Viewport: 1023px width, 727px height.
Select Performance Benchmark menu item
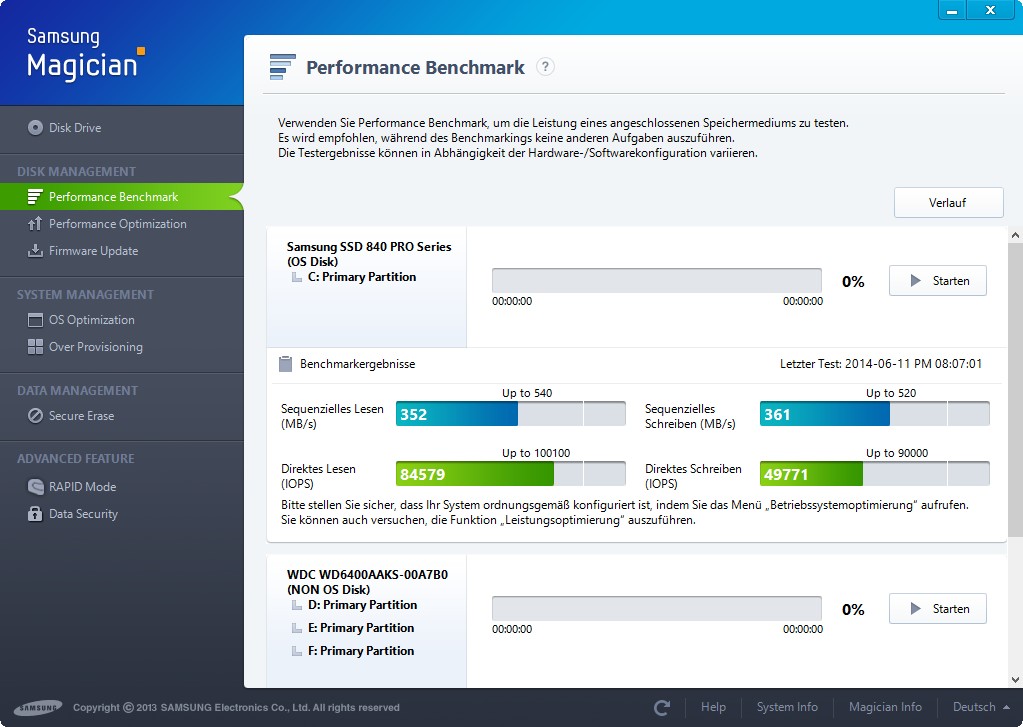[122, 196]
